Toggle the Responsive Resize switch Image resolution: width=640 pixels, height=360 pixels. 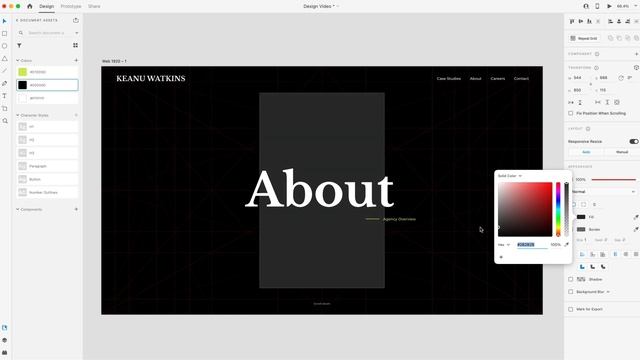click(x=633, y=141)
